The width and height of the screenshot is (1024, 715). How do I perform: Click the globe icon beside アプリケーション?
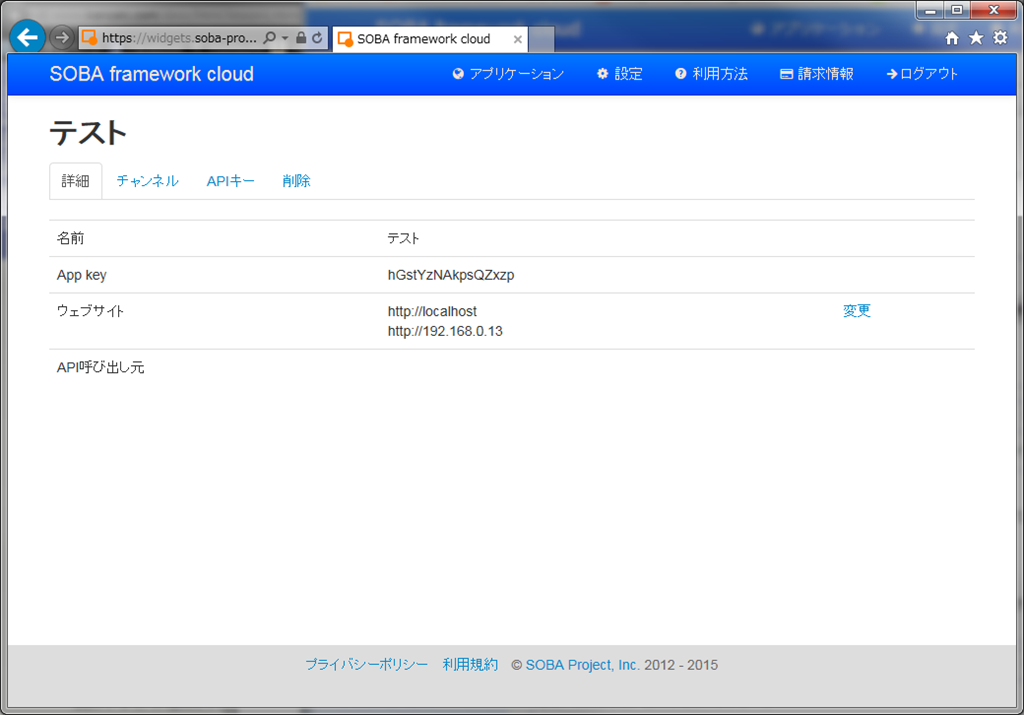click(x=458, y=74)
